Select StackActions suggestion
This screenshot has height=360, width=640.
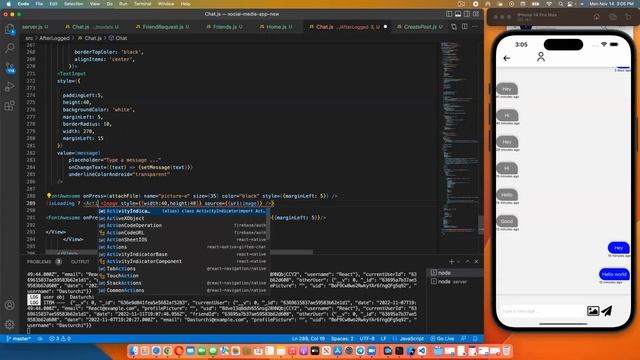[183, 283]
